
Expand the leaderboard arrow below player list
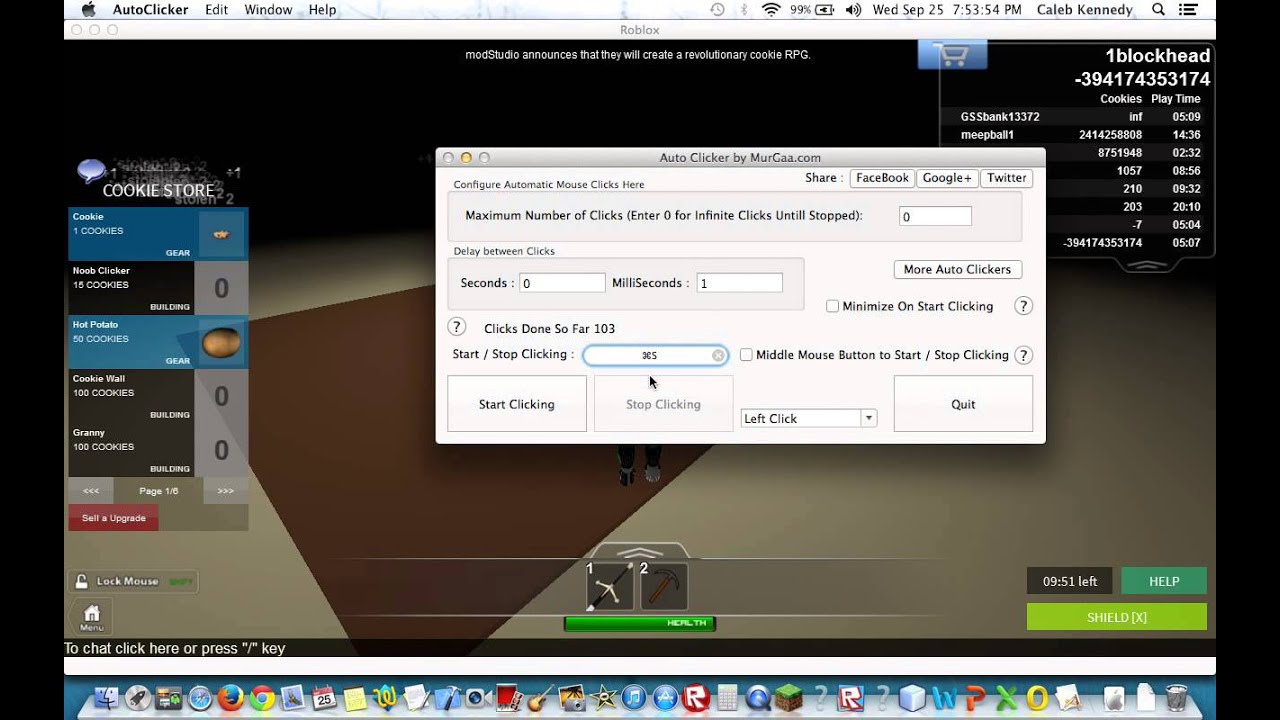pyautogui.click(x=1145, y=266)
